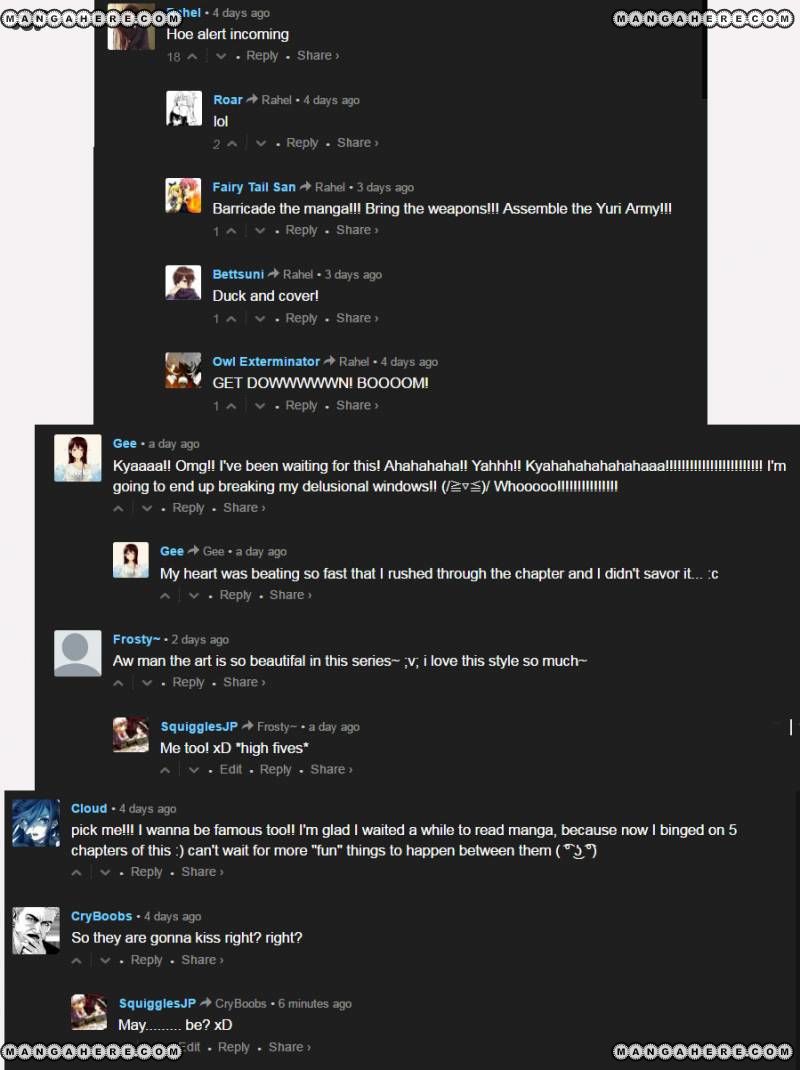Image resolution: width=800 pixels, height=1070 pixels.
Task: Edit SquigglesJP's 'Me too! xD' comment
Action: (231, 769)
